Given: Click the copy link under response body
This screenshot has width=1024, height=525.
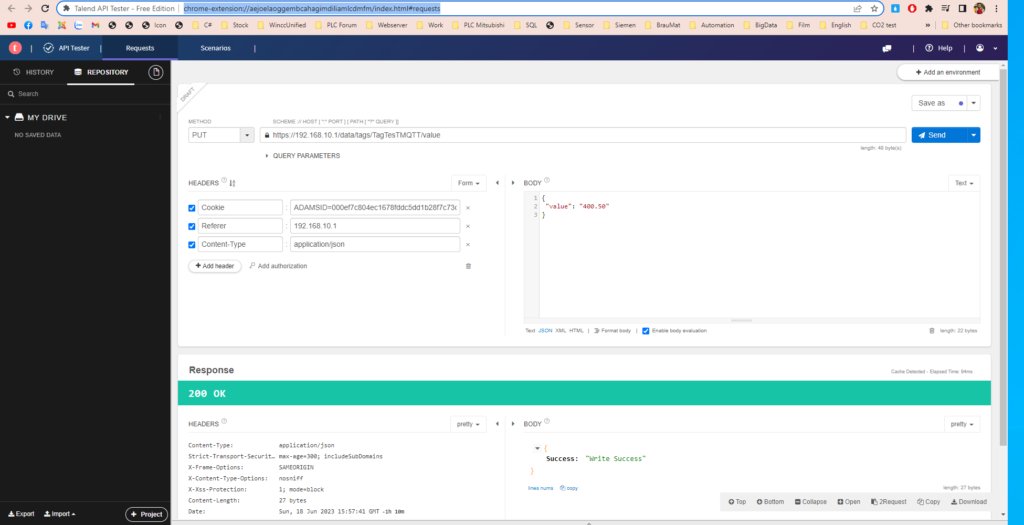Looking at the screenshot, I should pyautogui.click(x=569, y=488).
